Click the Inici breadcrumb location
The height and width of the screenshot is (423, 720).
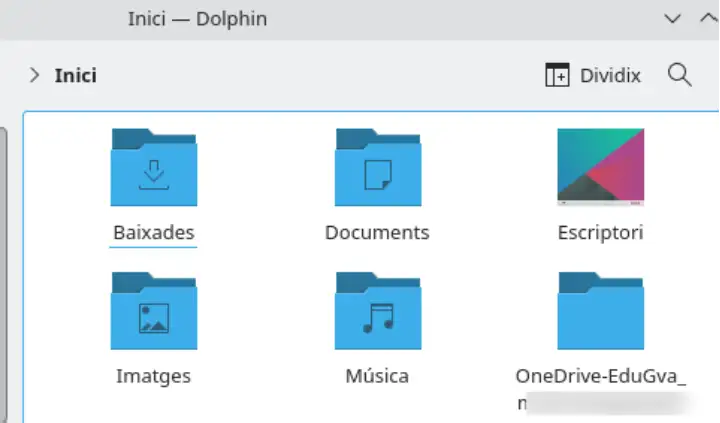tap(76, 75)
